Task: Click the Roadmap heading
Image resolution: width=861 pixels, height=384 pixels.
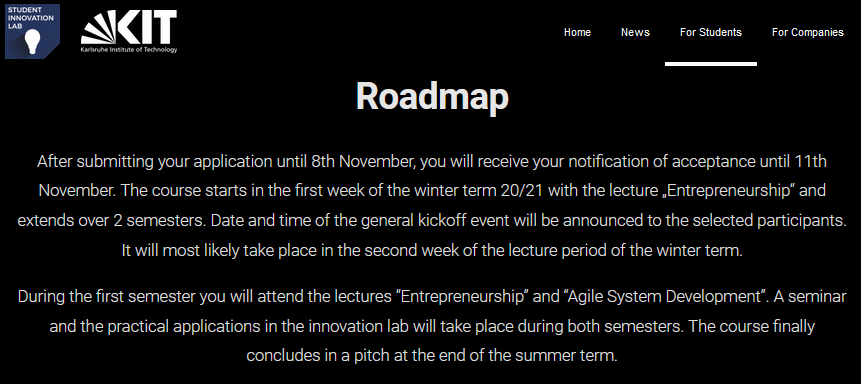Action: 432,96
